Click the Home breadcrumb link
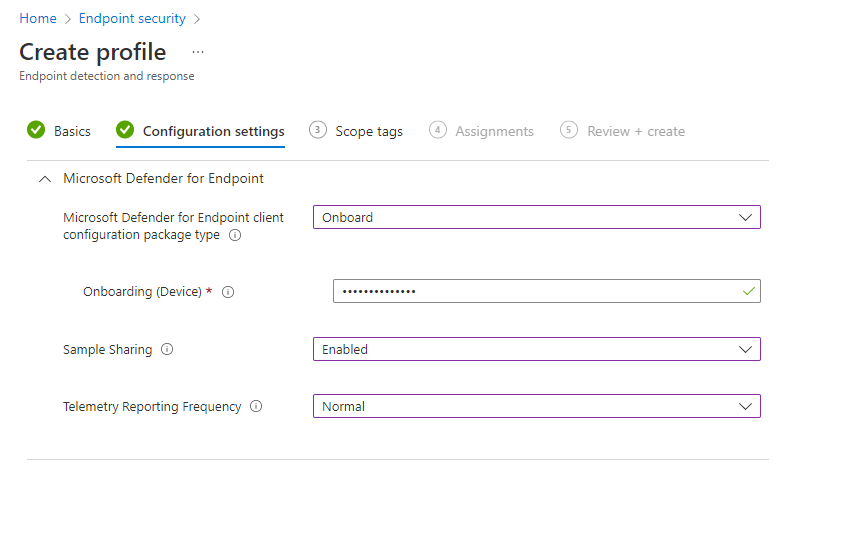Screen dimensions: 860x536 click(x=38, y=18)
